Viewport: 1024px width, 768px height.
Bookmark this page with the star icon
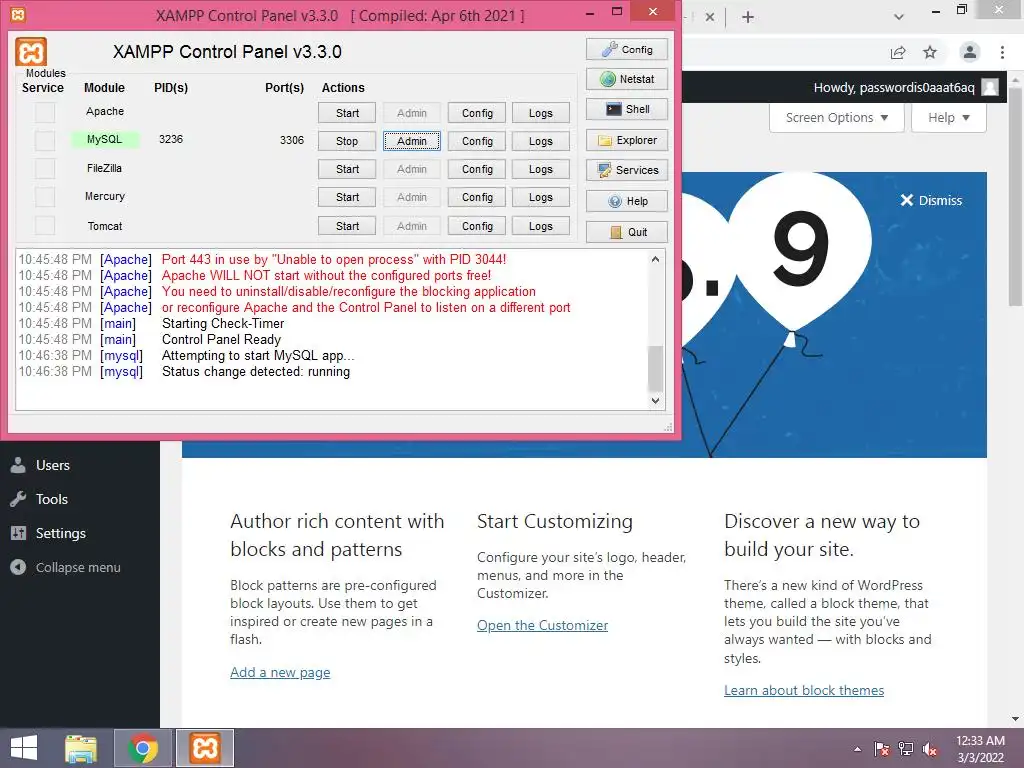coord(930,52)
